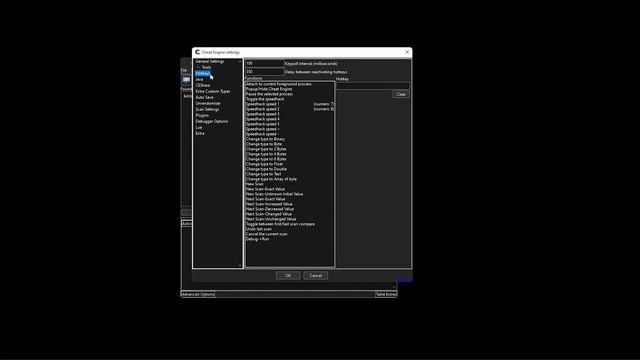The image size is (640, 360).
Task: Close the Cheat Engine settings window
Action: [x=407, y=52]
